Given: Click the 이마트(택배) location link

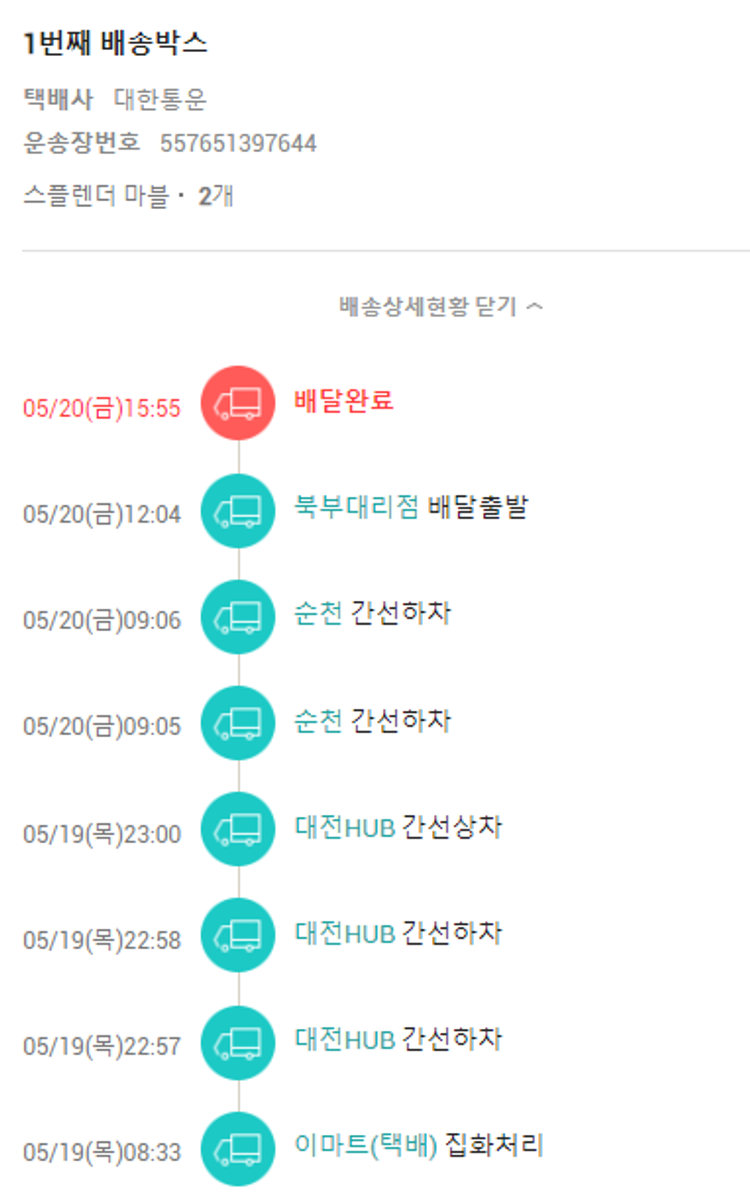Looking at the screenshot, I should point(366,1145).
